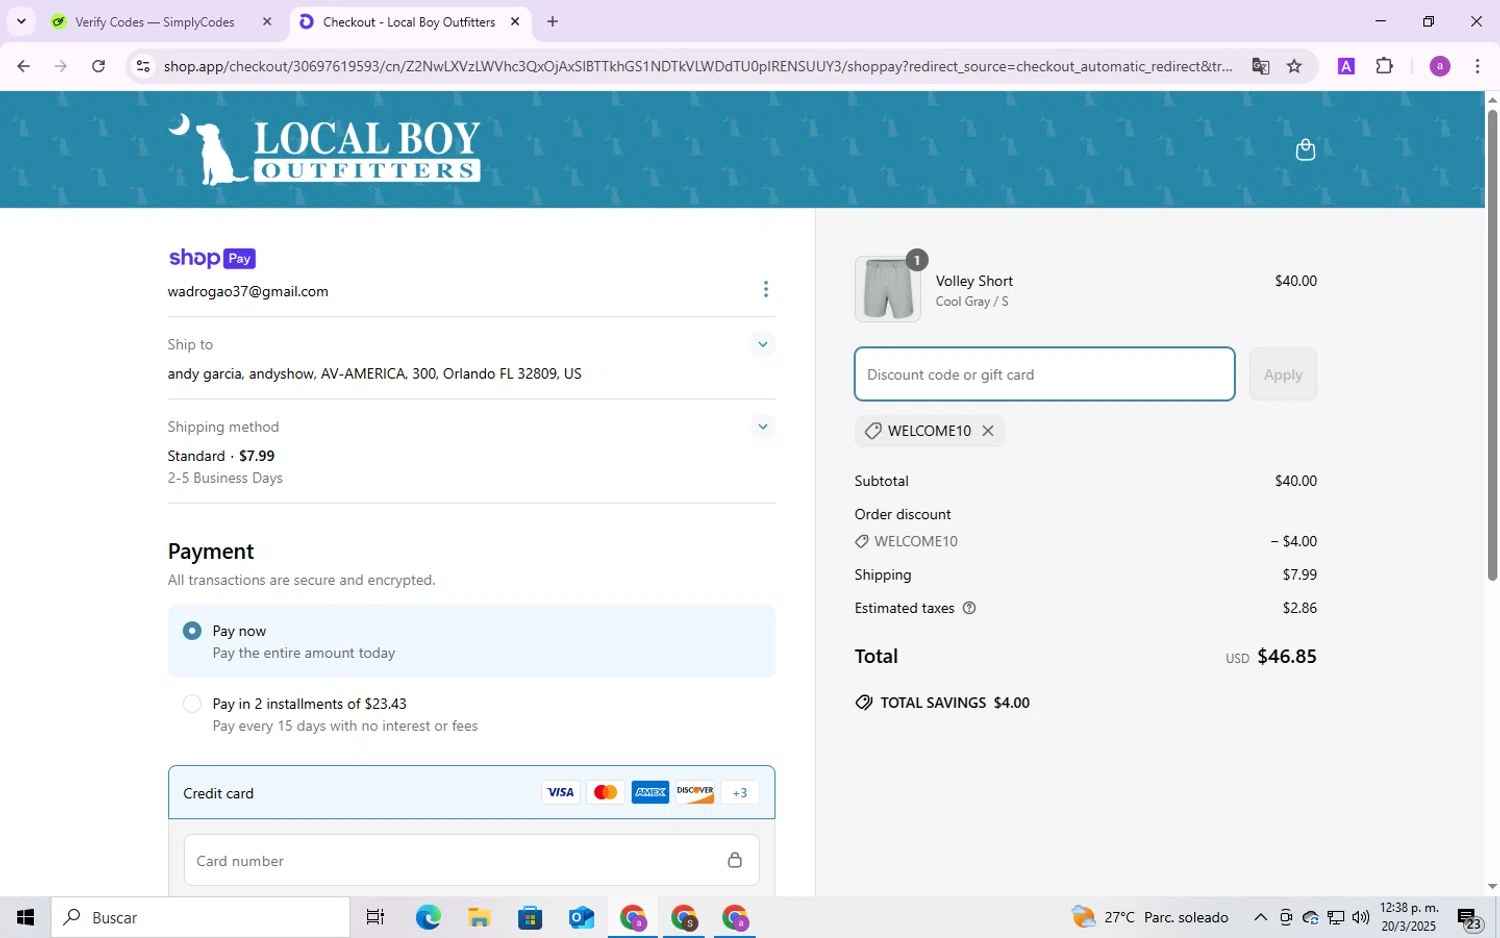Click the Mastercard icon
The height and width of the screenshot is (938, 1500).
[605, 792]
